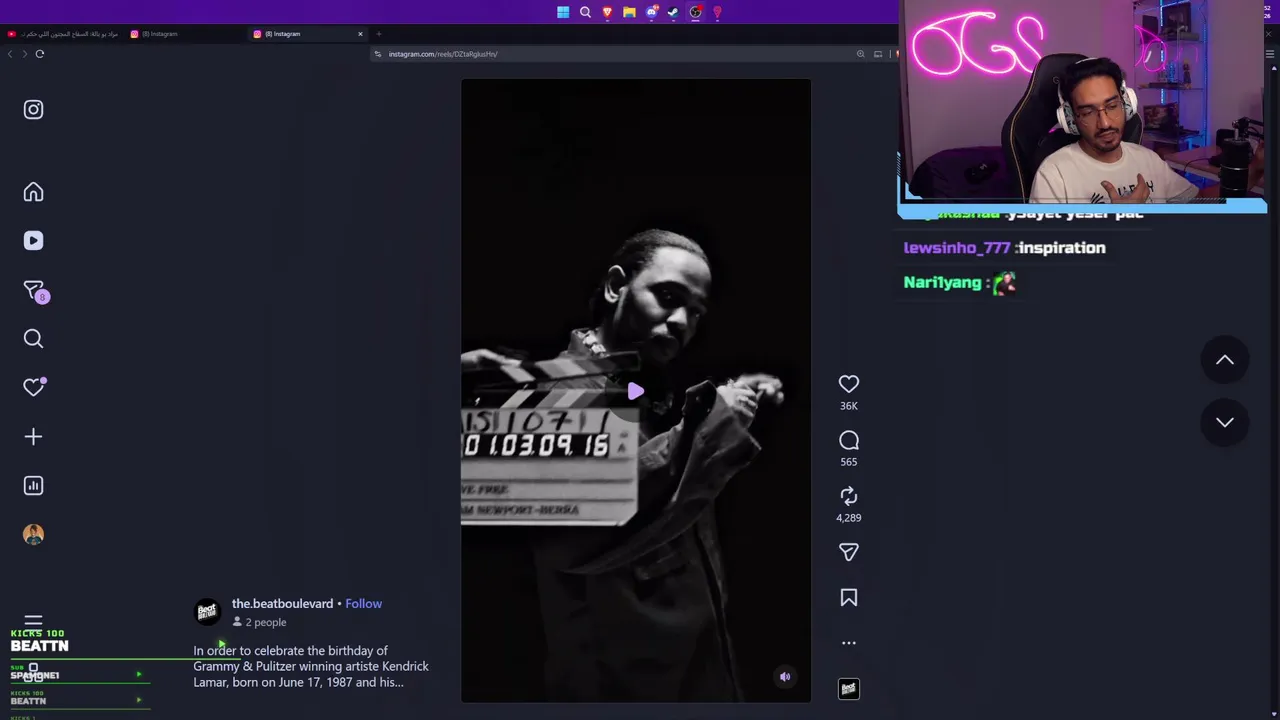1280x720 pixels.
Task: Open Steam from the taskbar
Action: pos(673,12)
